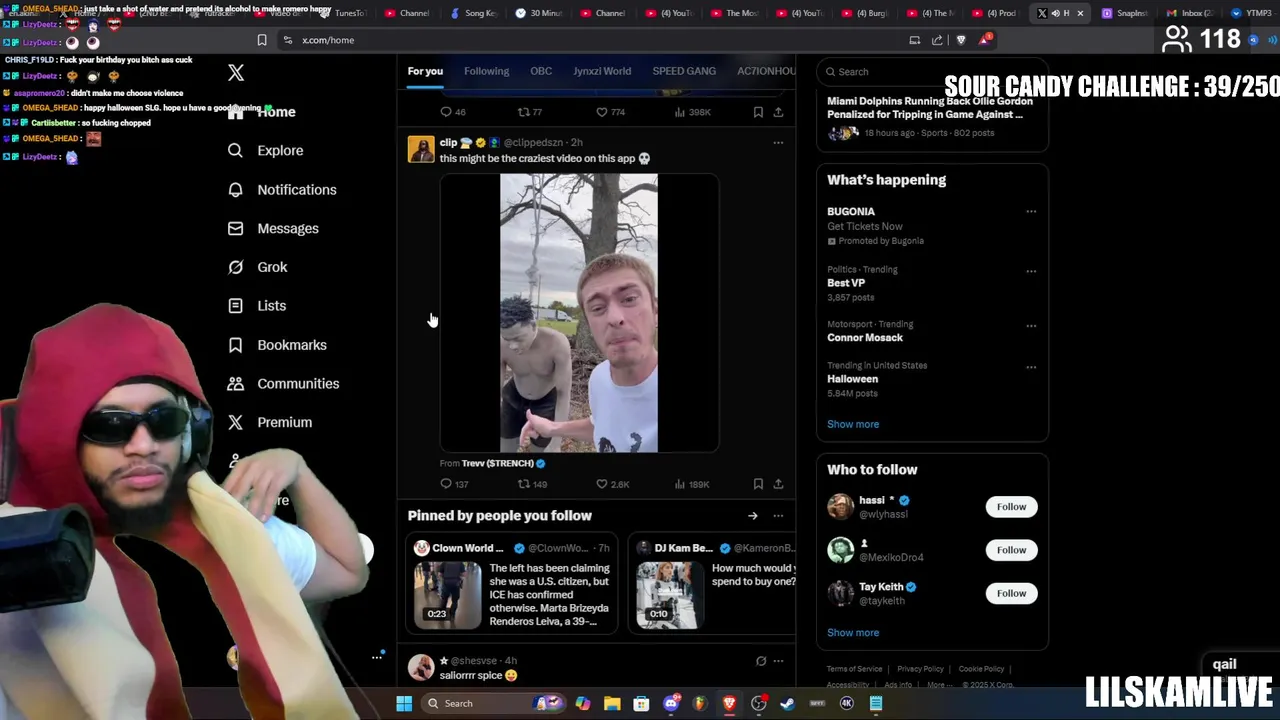Open DJ Kam pinned post card

712,585
